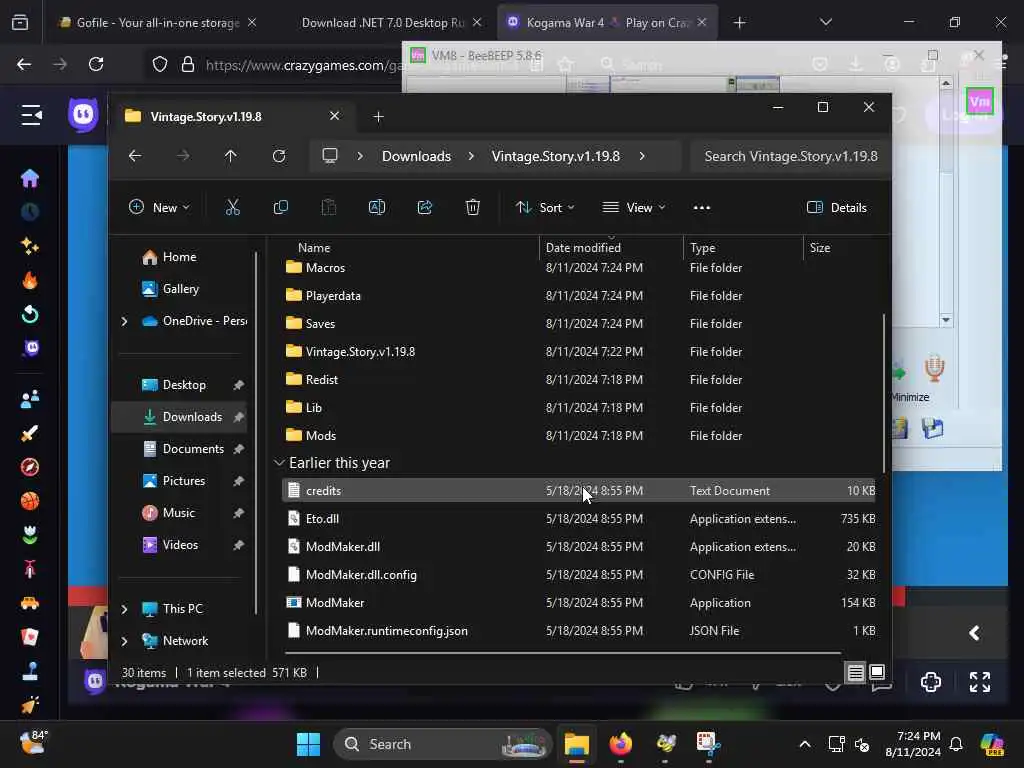Open Firefox list all tabs dropdown
Screen dimensions: 1024x768
point(825,23)
